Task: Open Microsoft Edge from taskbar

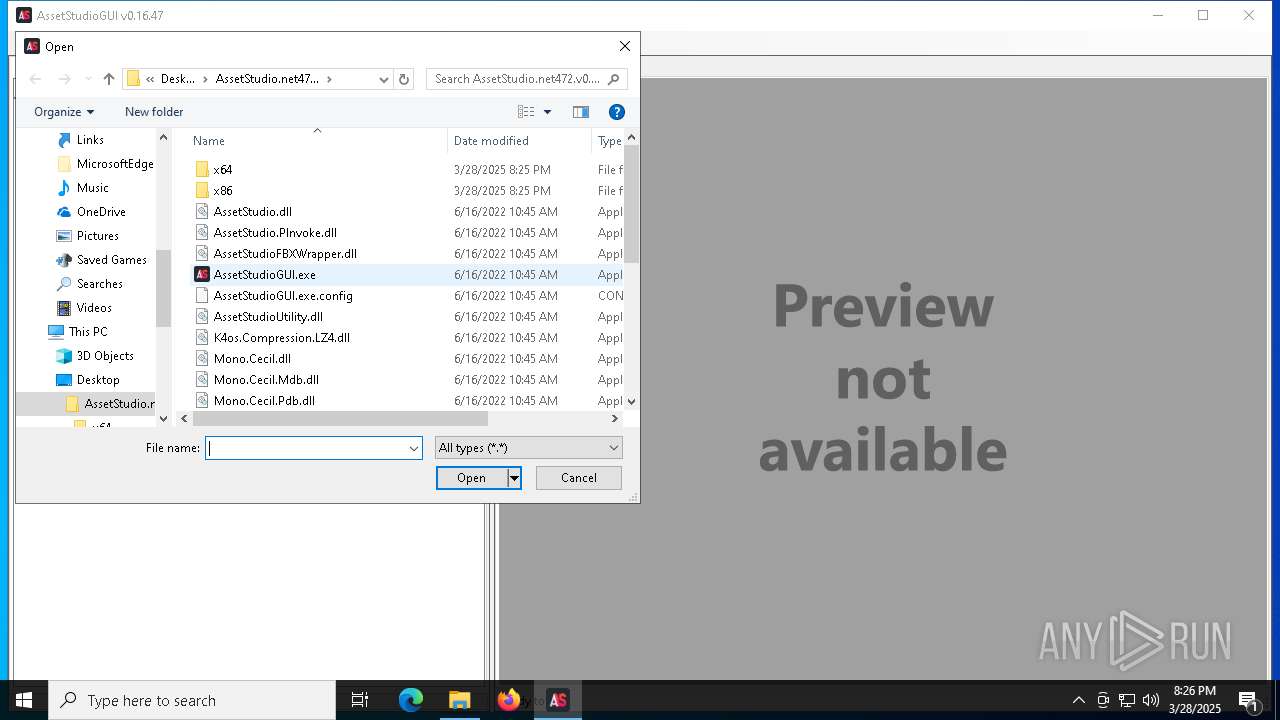Action: tap(411, 700)
